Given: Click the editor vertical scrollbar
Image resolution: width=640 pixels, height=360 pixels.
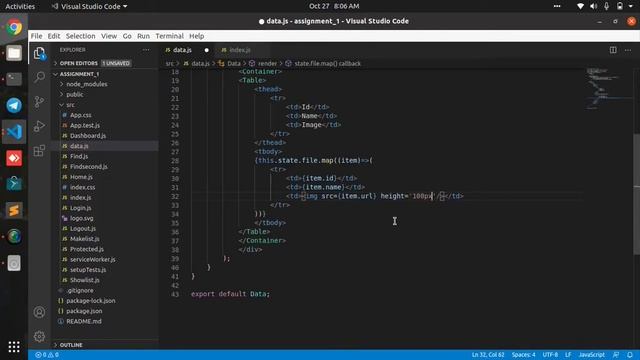Looking at the screenshot, I should click(x=636, y=194).
